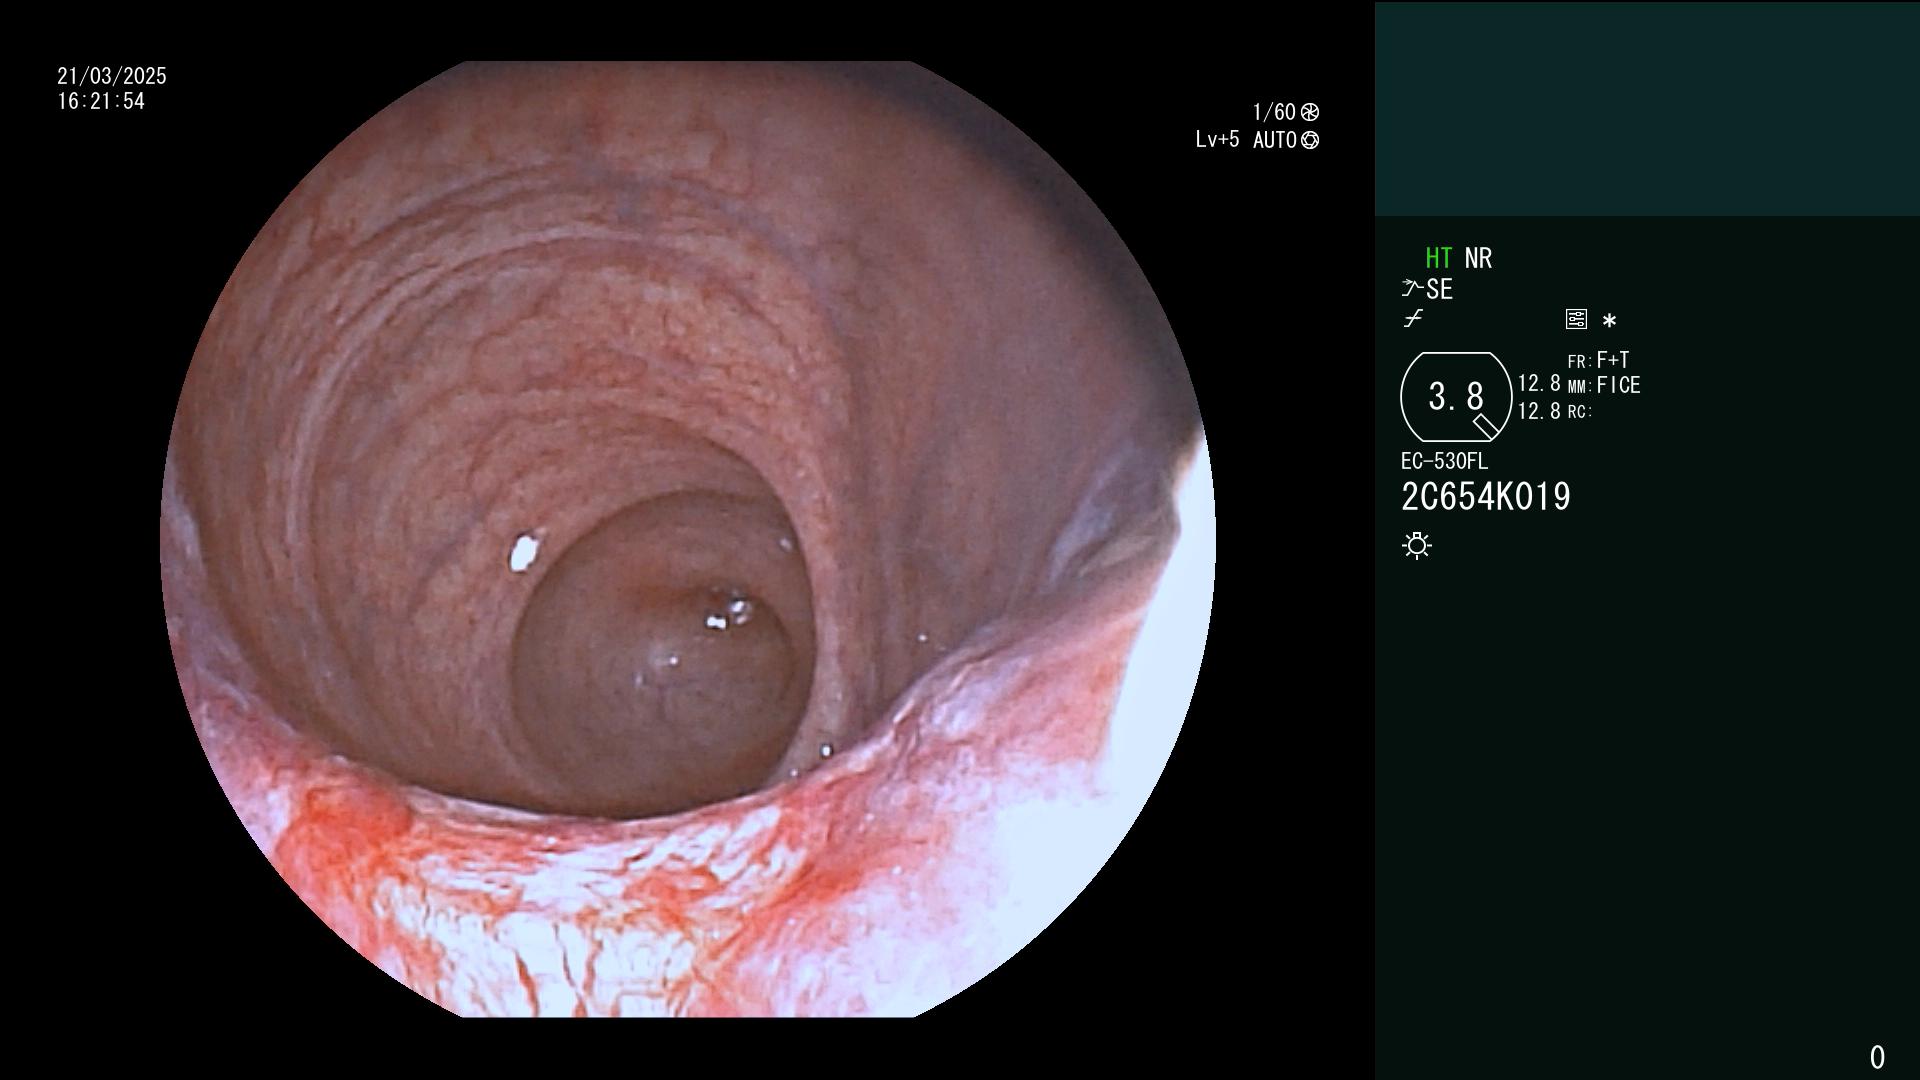Viewport: 1920px width, 1080px height.
Task: Click the AUTO iris mode text
Action: pyautogui.click(x=1275, y=140)
